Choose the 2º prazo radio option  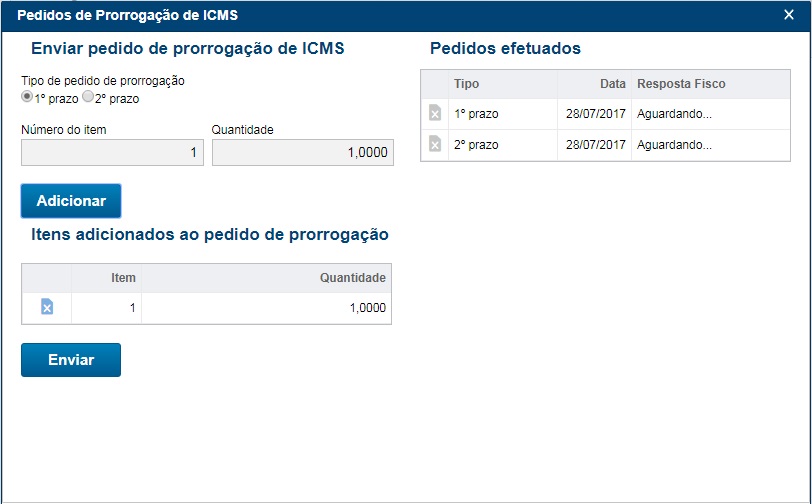point(88,98)
